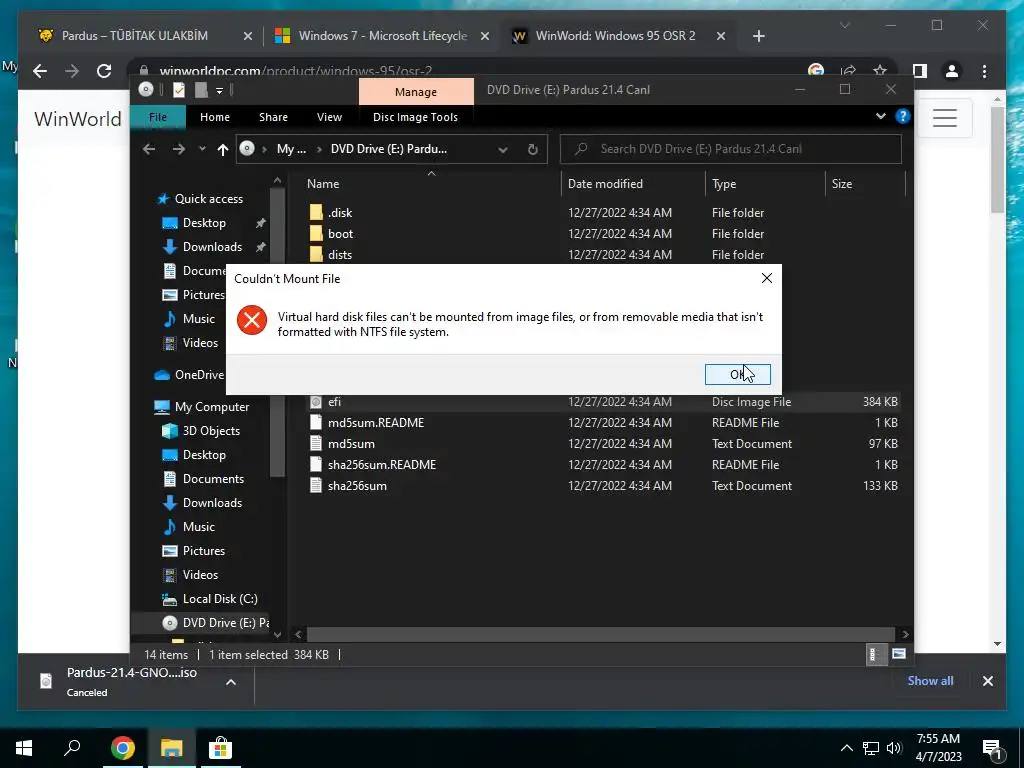Open a new Chrome tab
The height and width of the screenshot is (768, 1024).
(x=758, y=37)
